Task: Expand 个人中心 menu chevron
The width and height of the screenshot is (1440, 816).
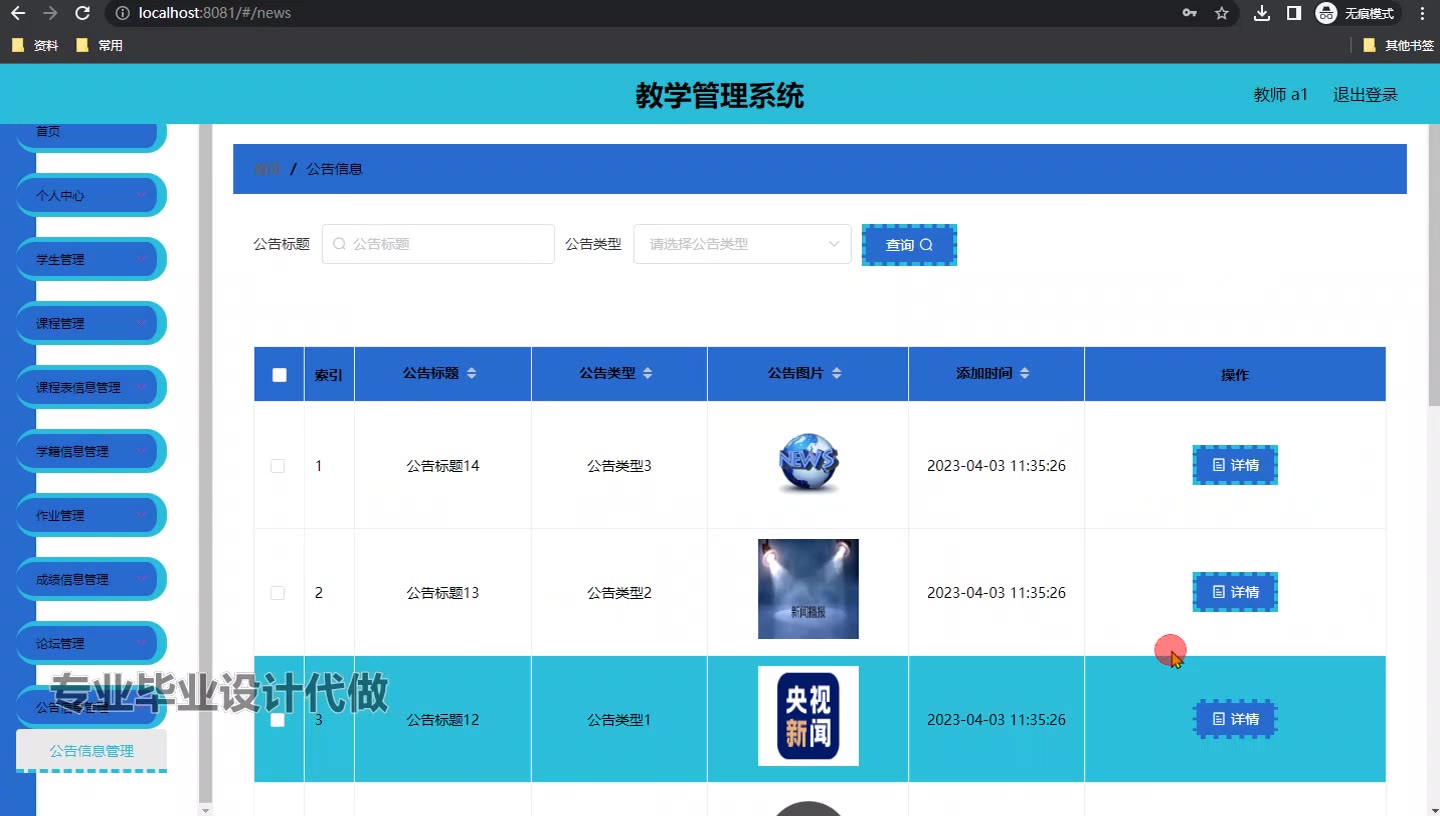Action: [141, 195]
